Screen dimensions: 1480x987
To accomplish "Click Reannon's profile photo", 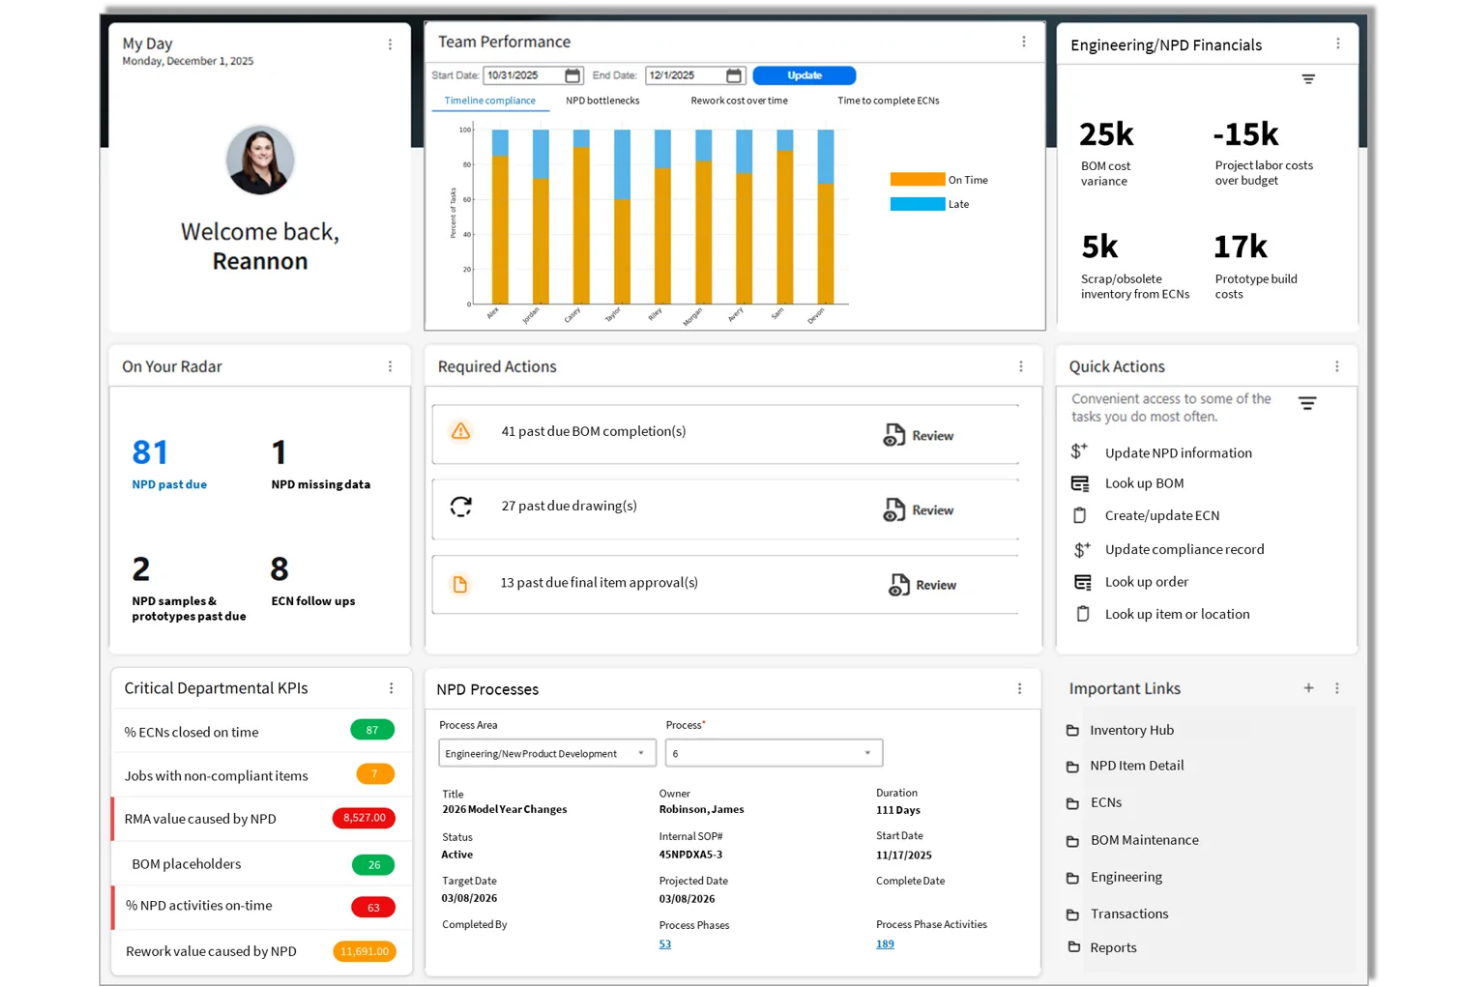I will 260,160.
